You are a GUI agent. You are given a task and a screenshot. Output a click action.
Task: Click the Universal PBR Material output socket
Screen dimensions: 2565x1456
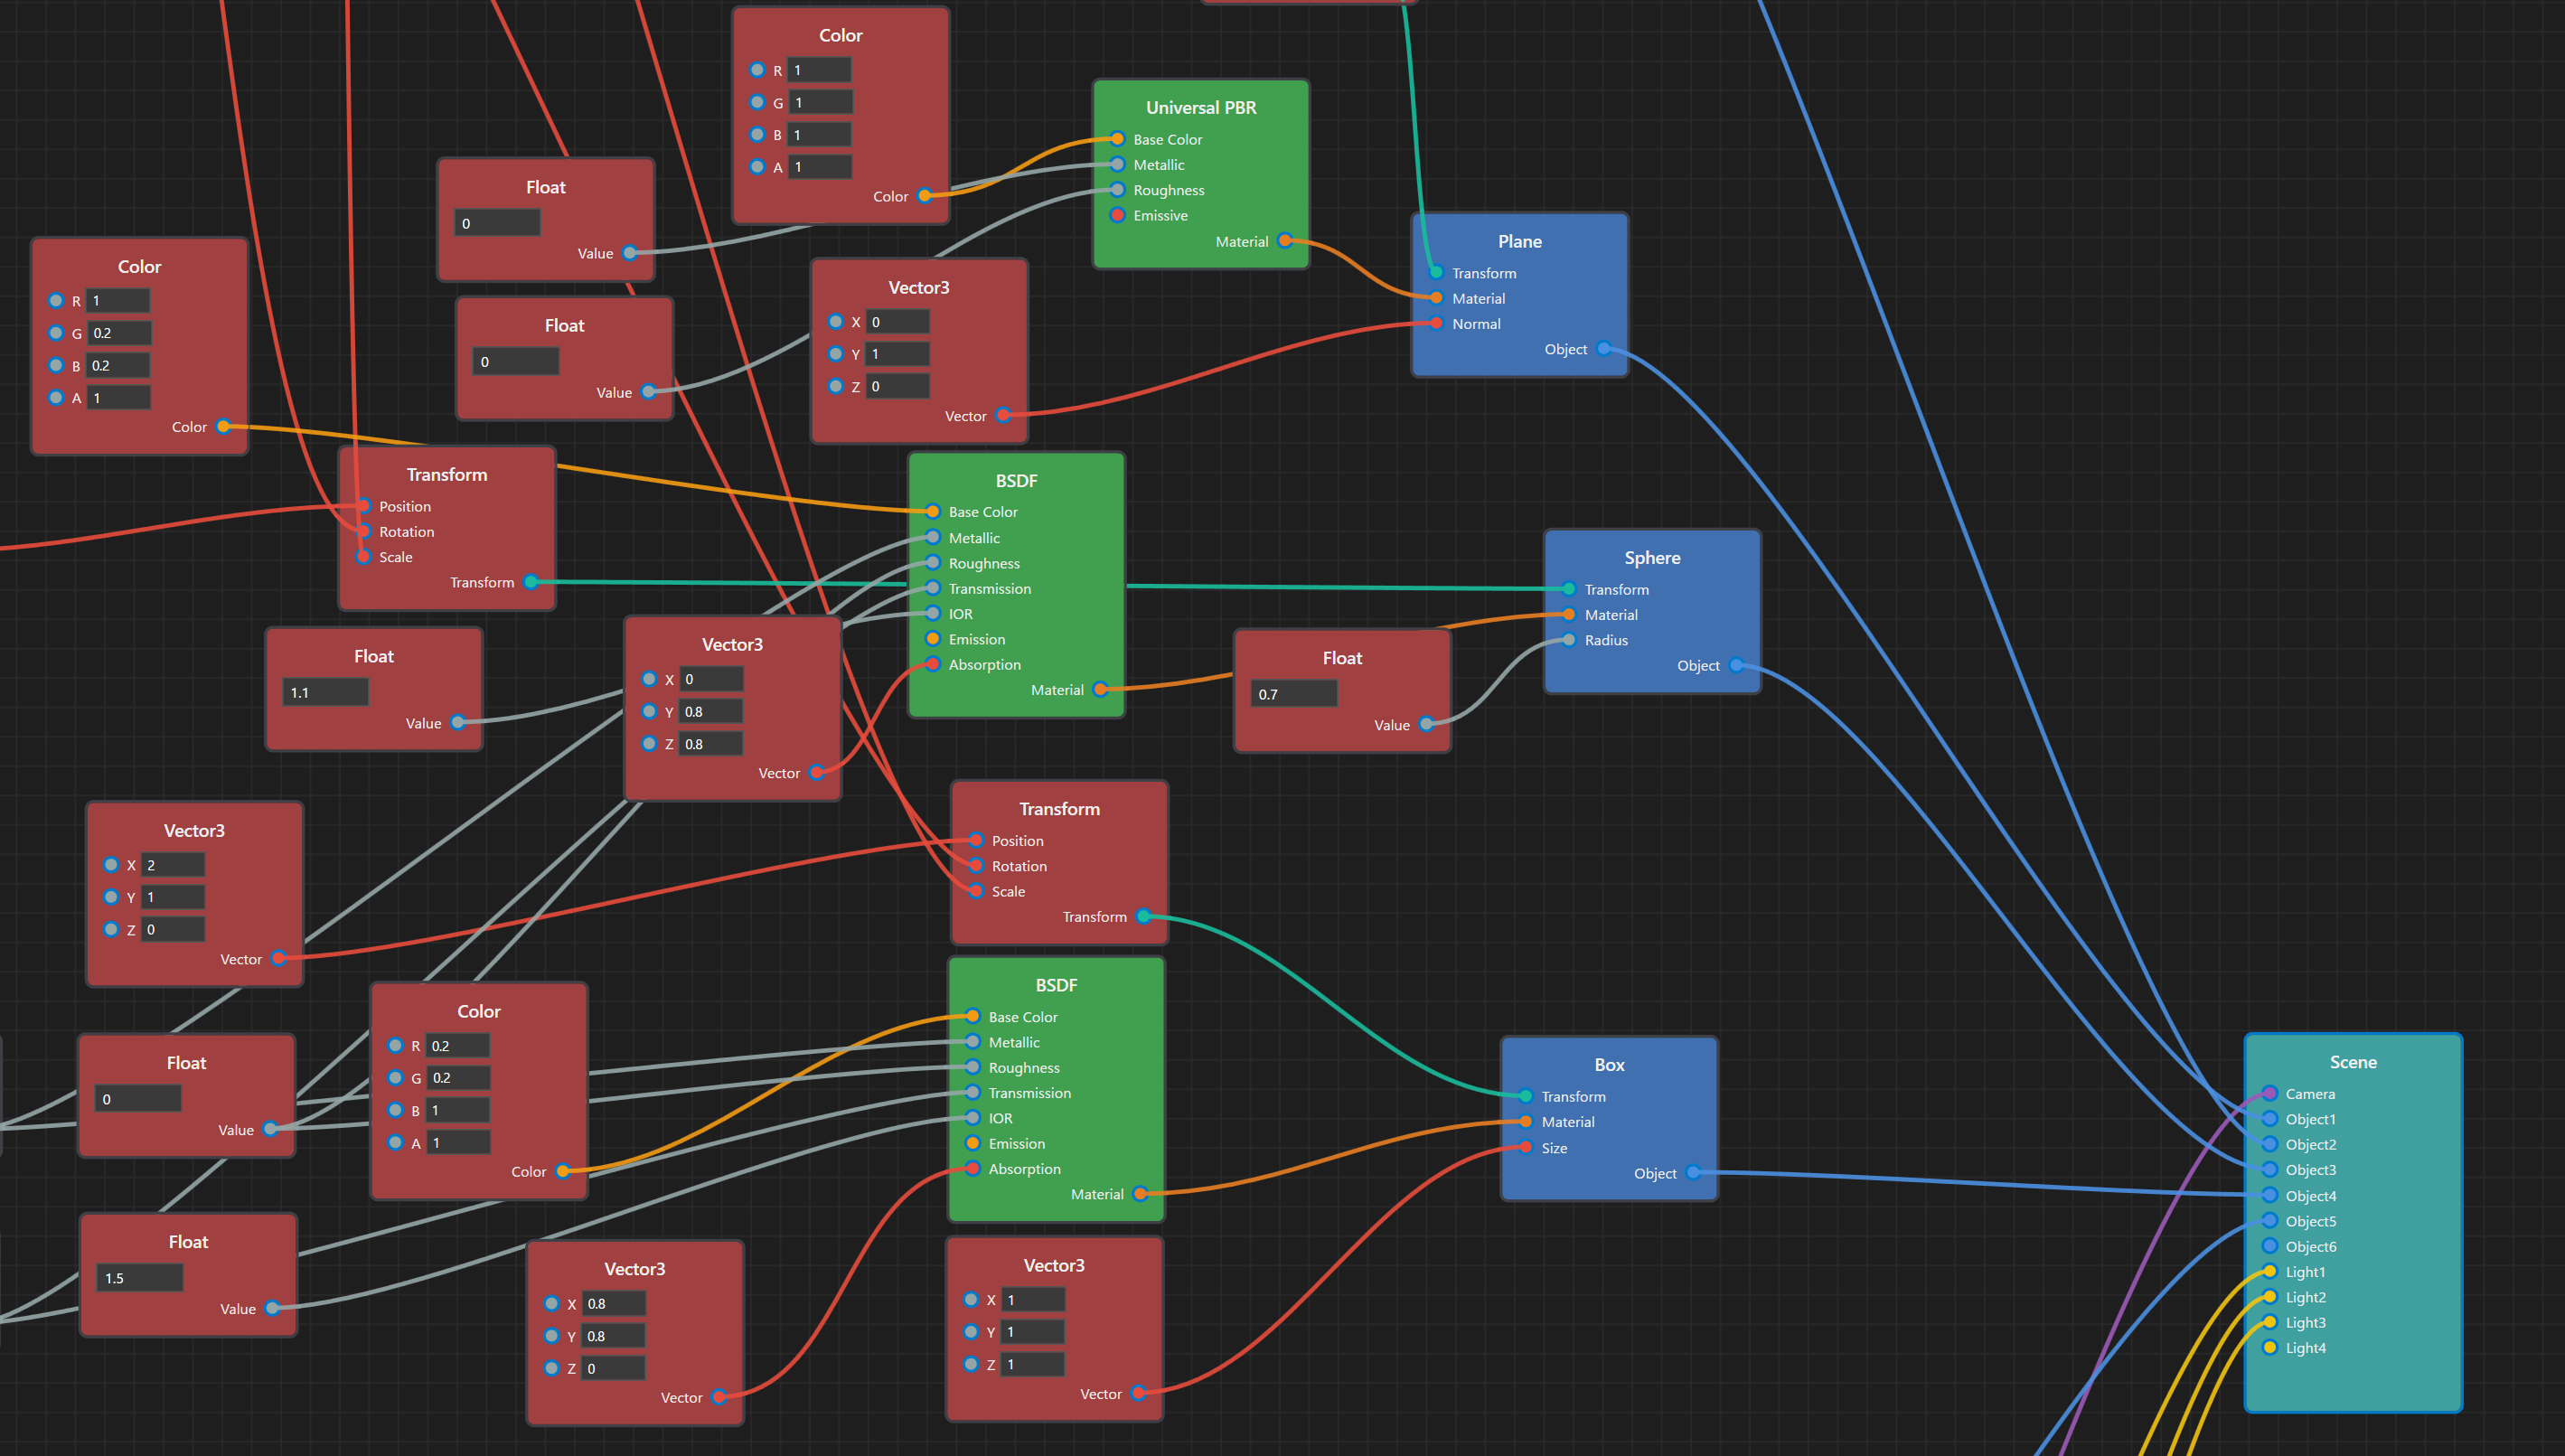pos(1285,241)
